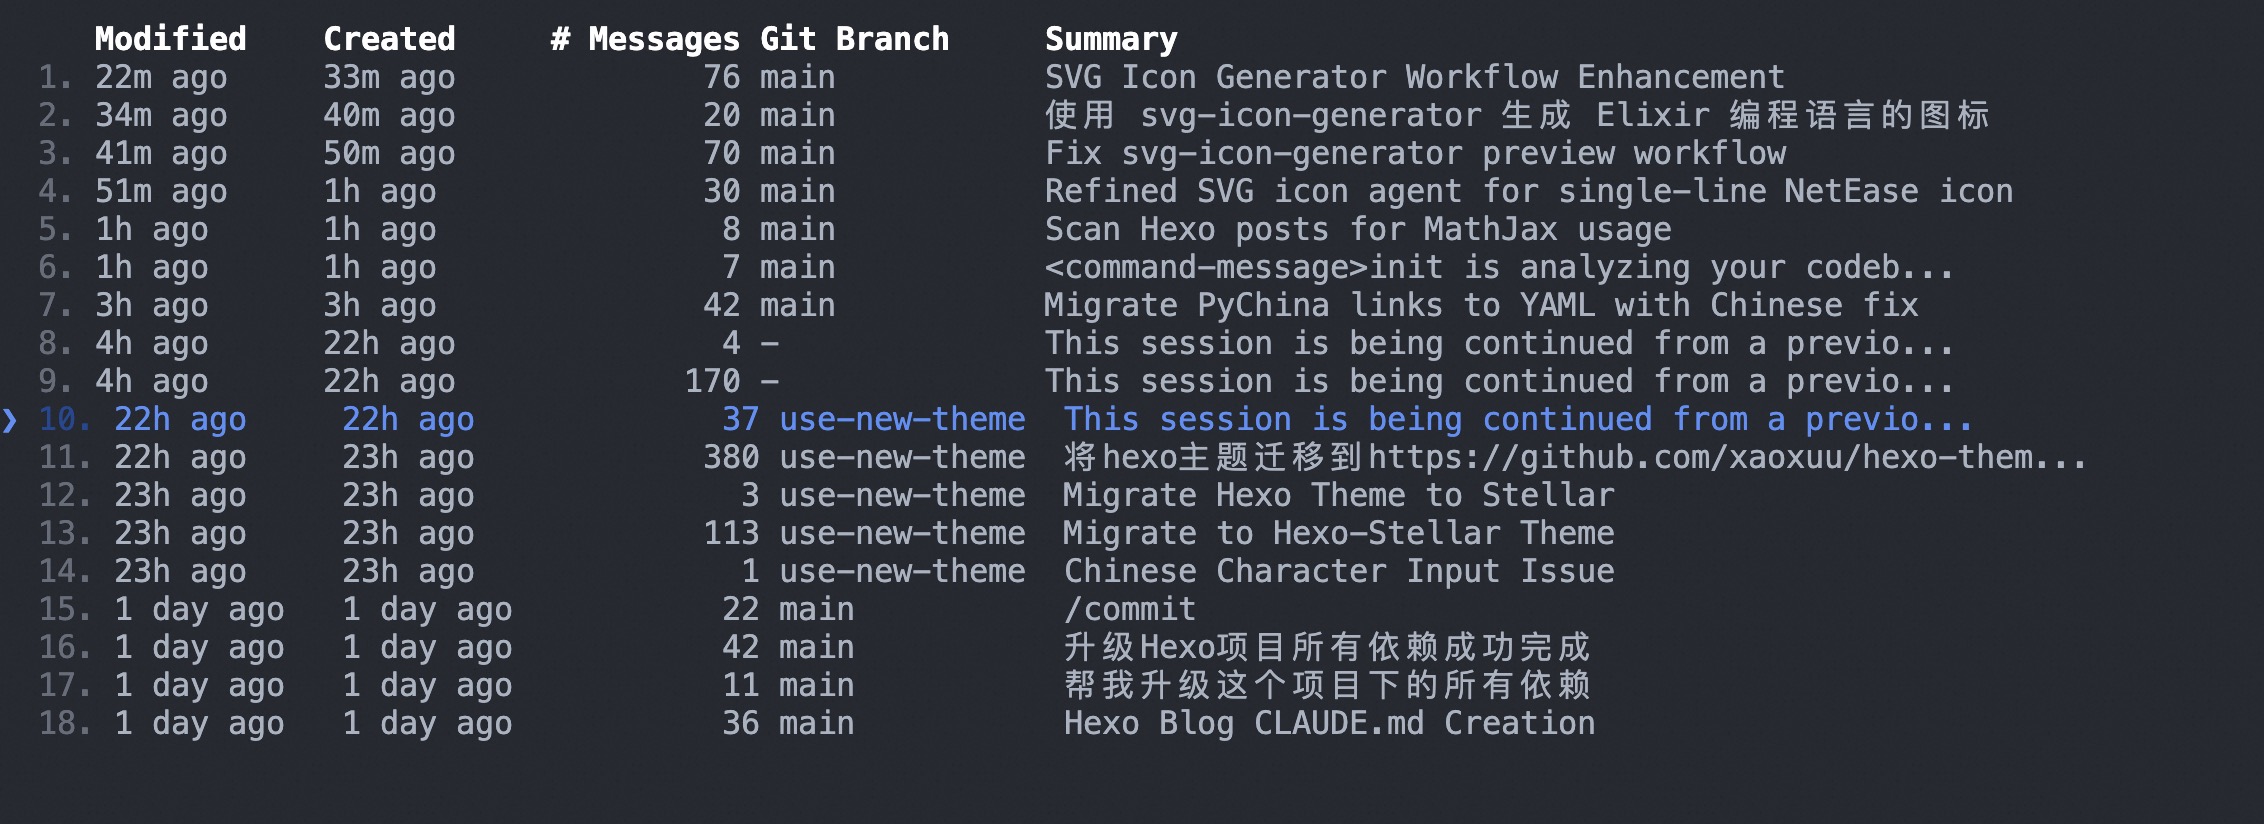Click the Summary column header
2264x824 pixels.
click(1110, 40)
